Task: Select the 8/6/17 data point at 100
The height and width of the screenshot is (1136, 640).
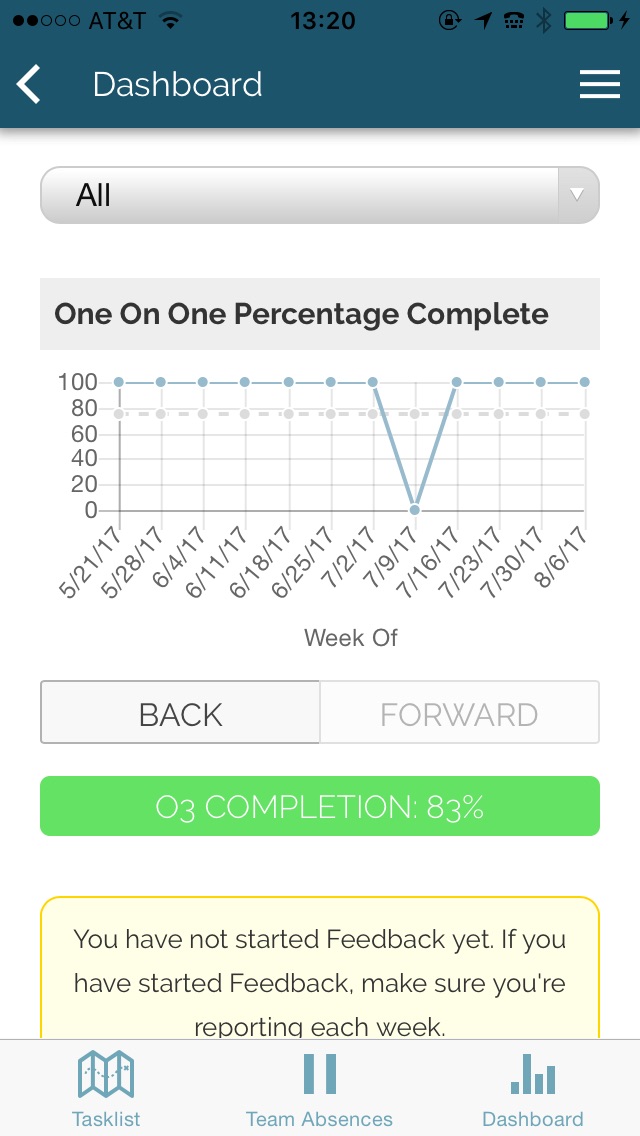Action: 584,382
